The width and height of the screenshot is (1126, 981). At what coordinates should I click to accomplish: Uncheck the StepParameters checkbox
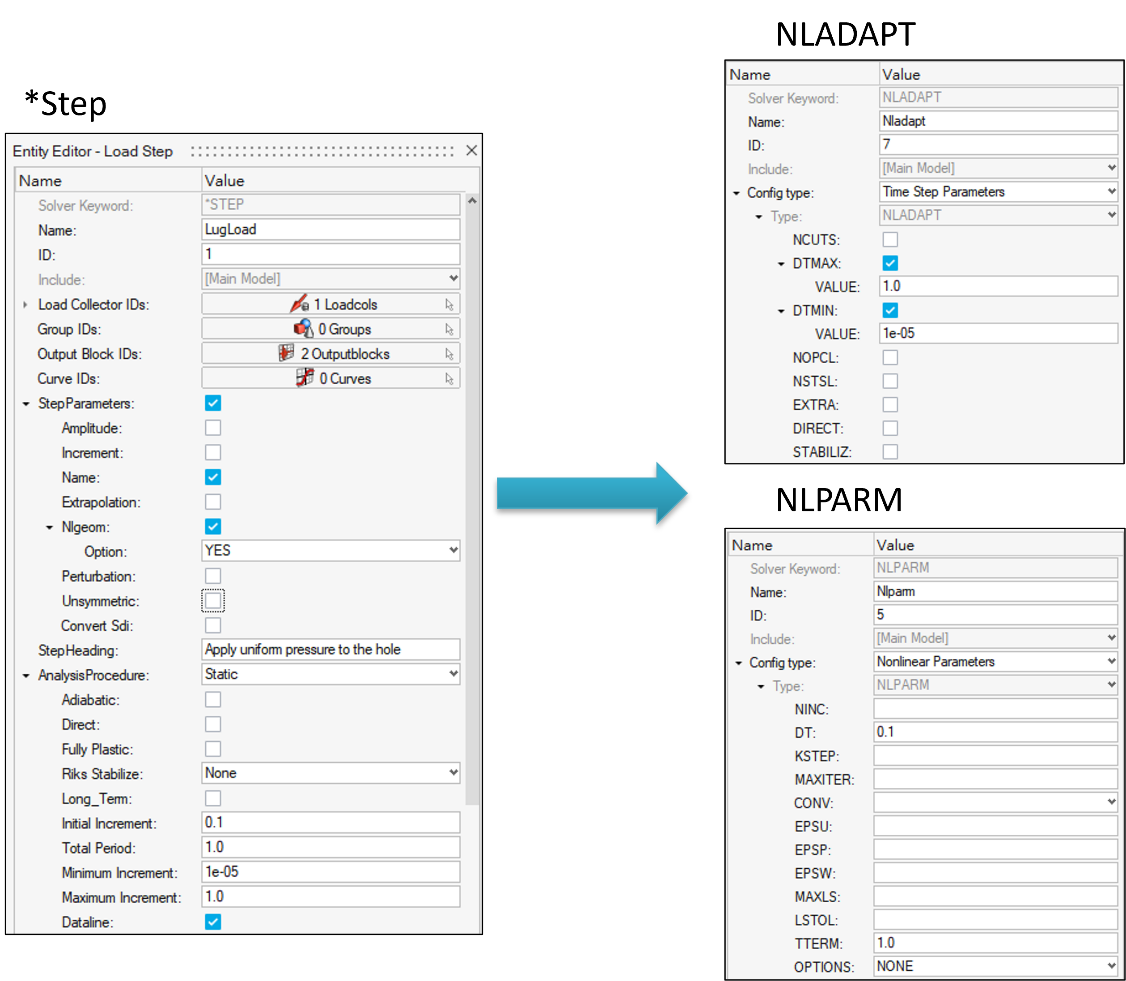(213, 403)
